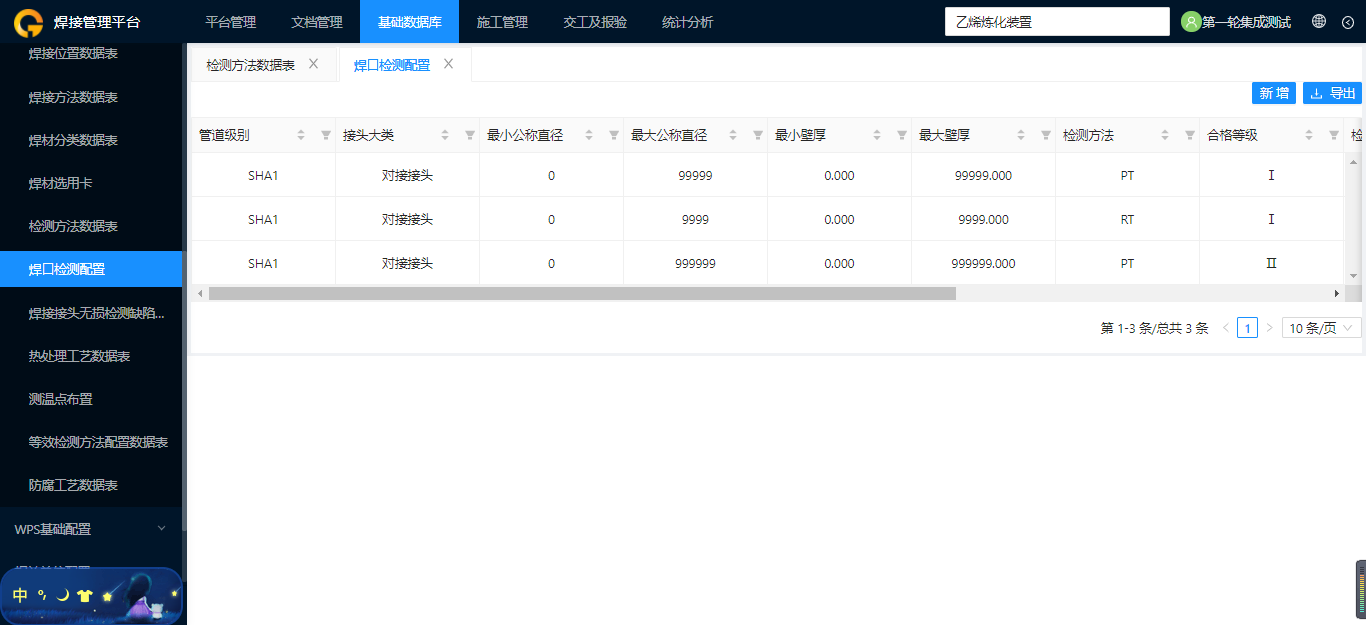The image size is (1366, 625).
Task: Select the 基础数据库 top menu
Action: (409, 22)
